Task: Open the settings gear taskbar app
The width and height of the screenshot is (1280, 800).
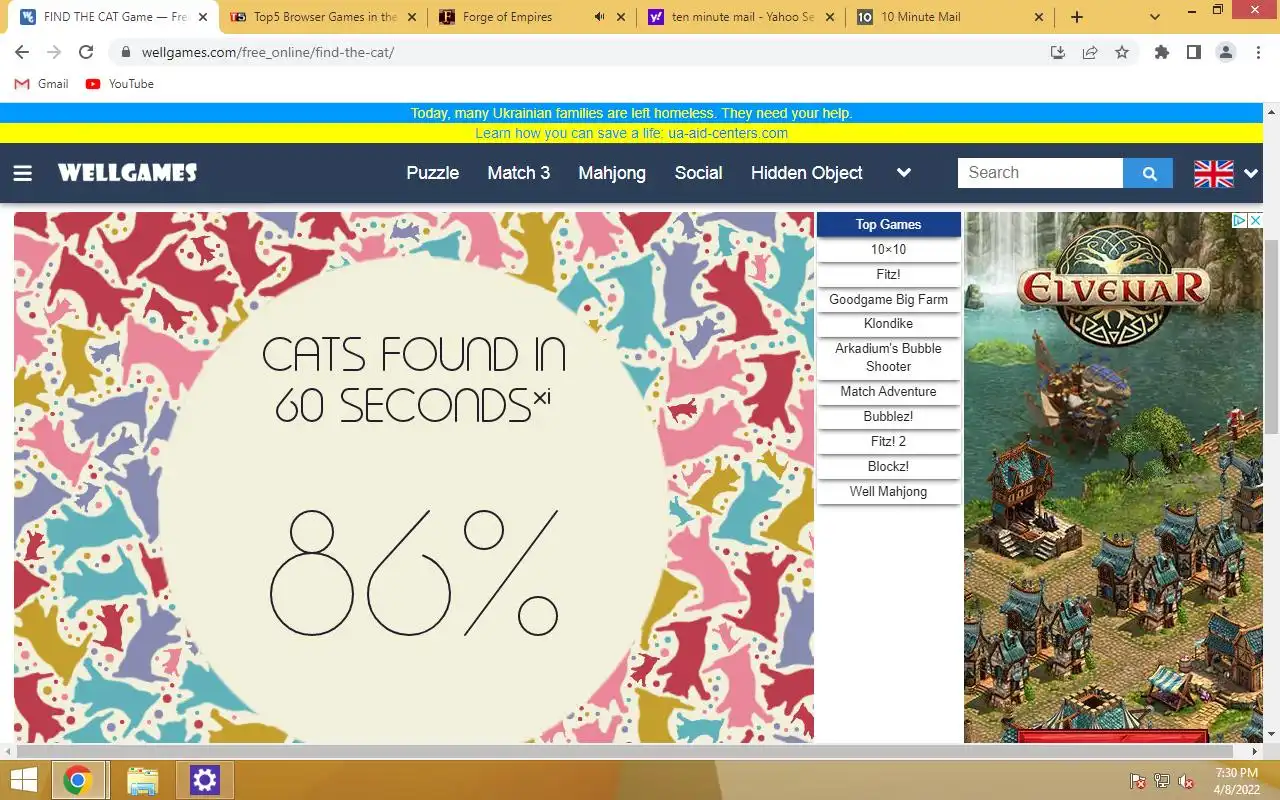Action: [x=205, y=780]
